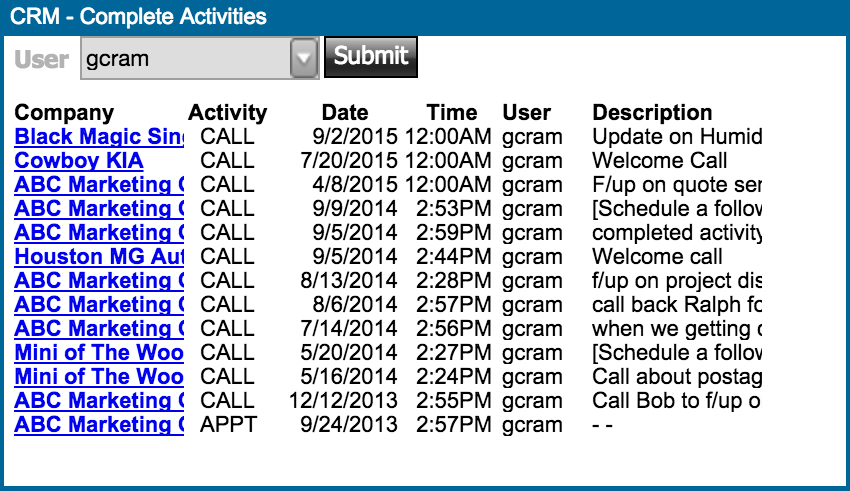Click the Date column header

point(345,113)
